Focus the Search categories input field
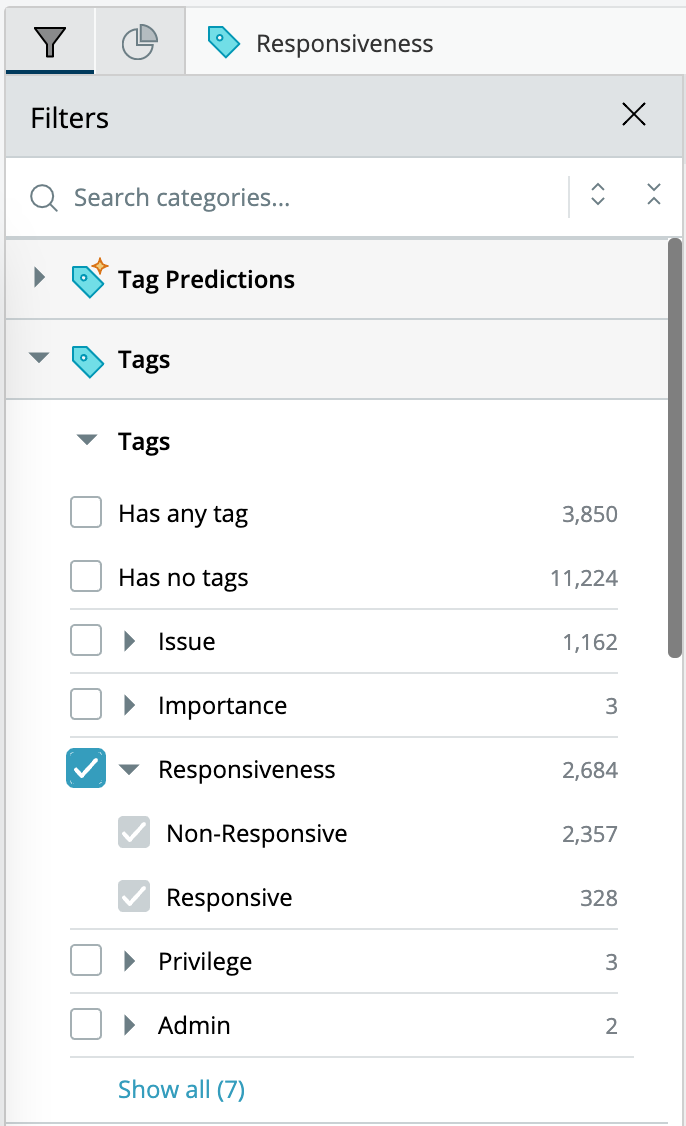 click(x=316, y=197)
